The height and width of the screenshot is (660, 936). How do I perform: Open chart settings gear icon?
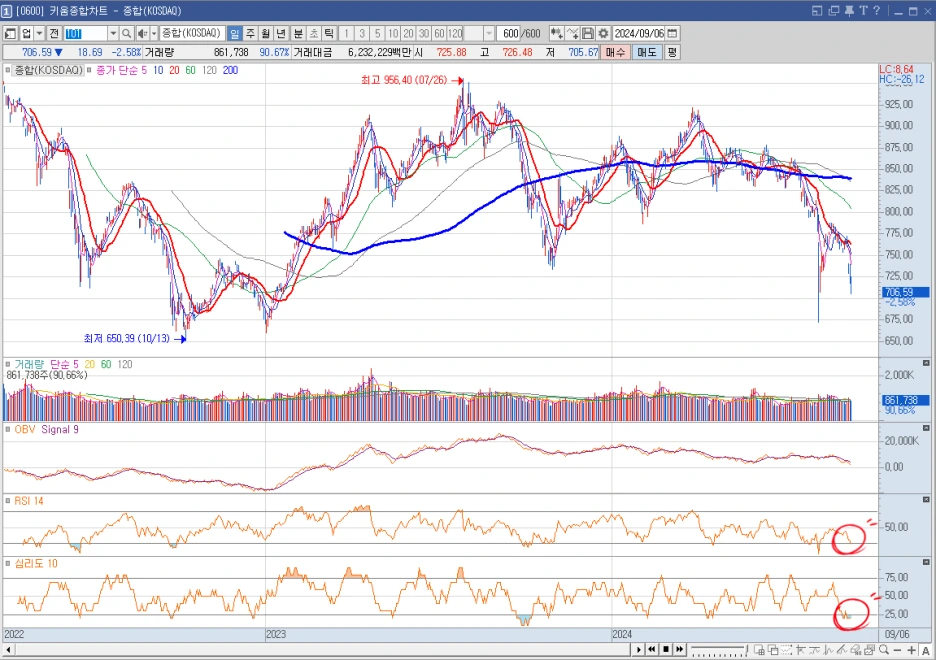click(x=603, y=33)
